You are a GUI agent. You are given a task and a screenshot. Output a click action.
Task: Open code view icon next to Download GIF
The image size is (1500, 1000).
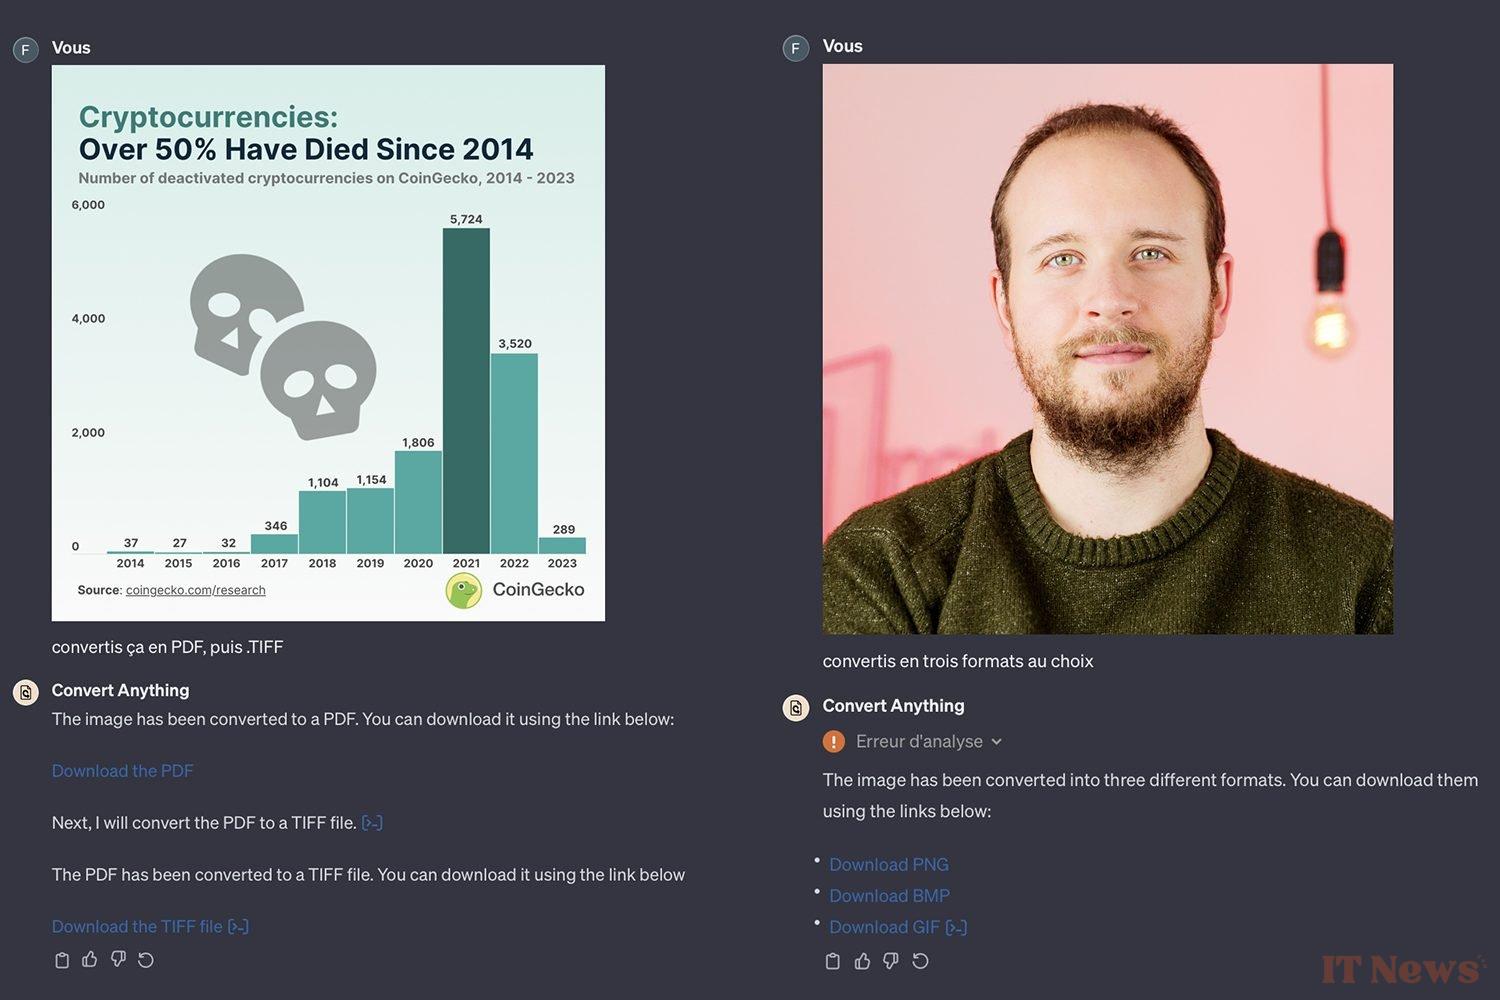click(956, 928)
